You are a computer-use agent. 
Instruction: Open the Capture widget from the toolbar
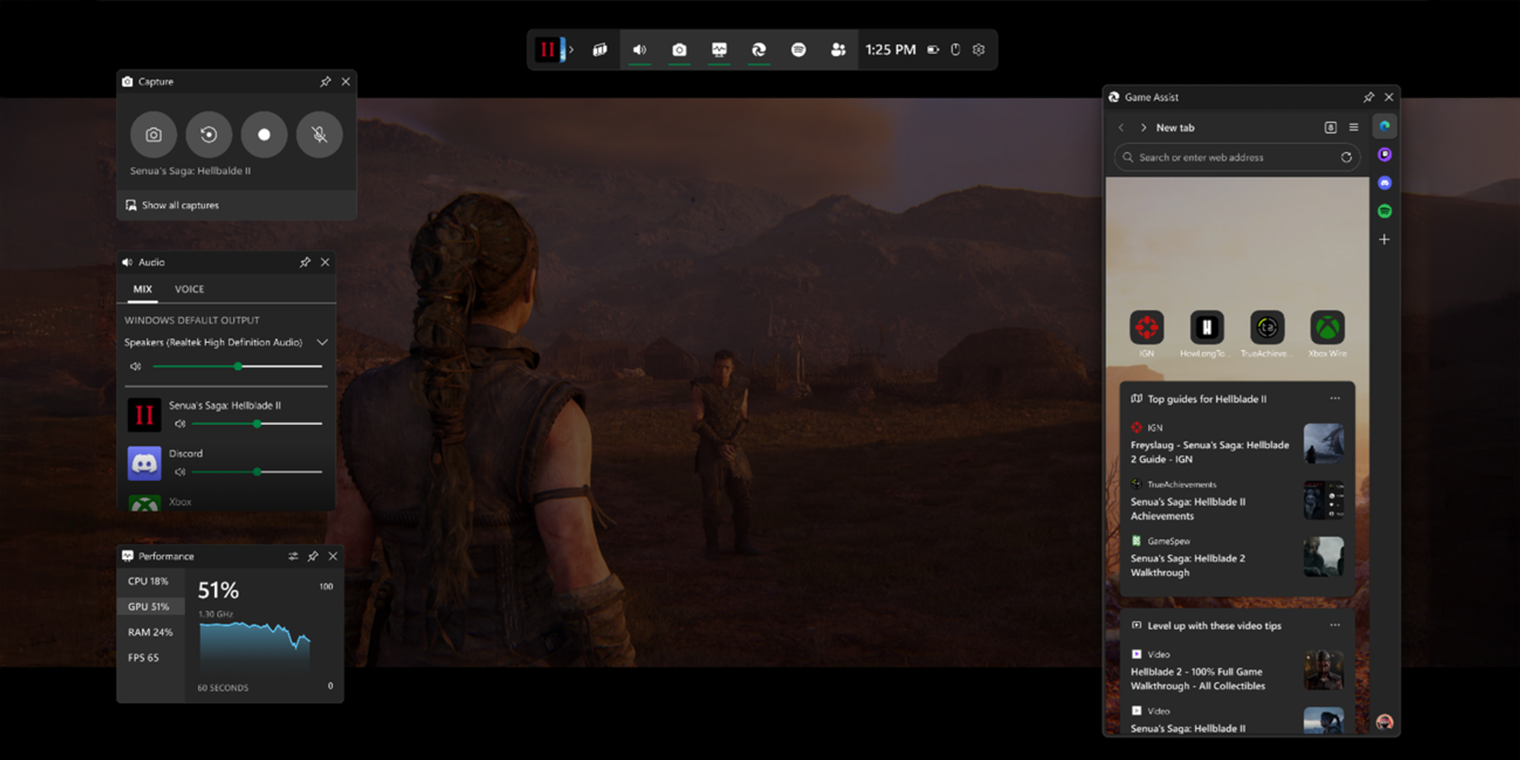point(679,49)
